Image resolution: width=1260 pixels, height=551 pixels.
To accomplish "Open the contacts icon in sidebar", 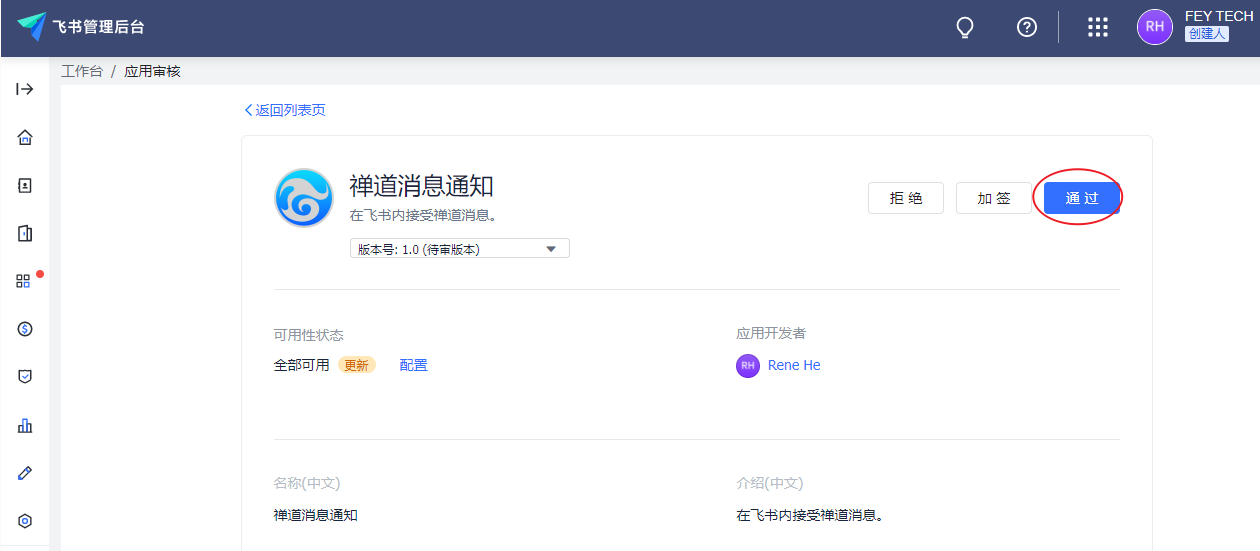I will pyautogui.click(x=25, y=186).
